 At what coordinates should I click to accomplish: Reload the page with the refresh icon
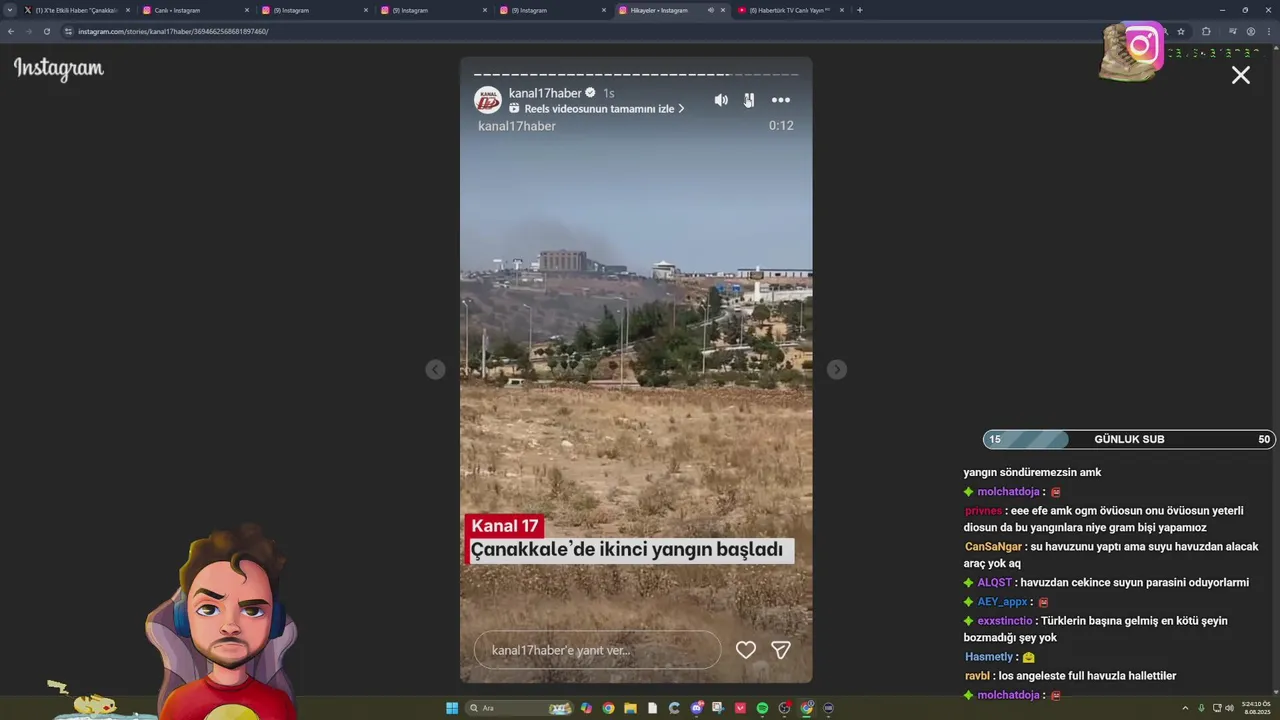coord(46,31)
